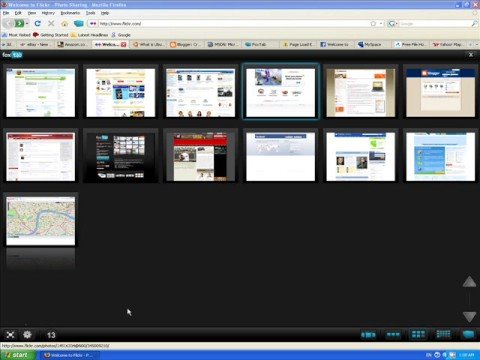Open the back/forward history dropdown arrow
The image size is (480, 360).
tap(27, 23)
